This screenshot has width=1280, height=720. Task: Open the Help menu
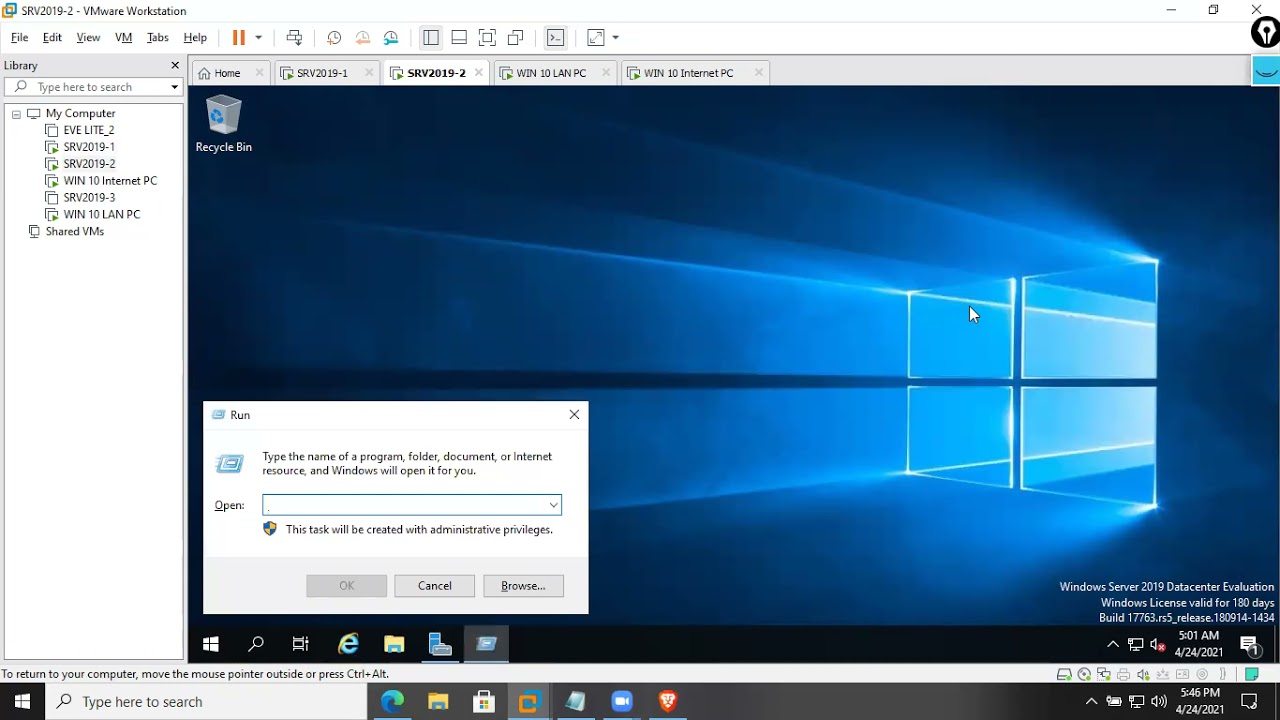pyautogui.click(x=195, y=38)
